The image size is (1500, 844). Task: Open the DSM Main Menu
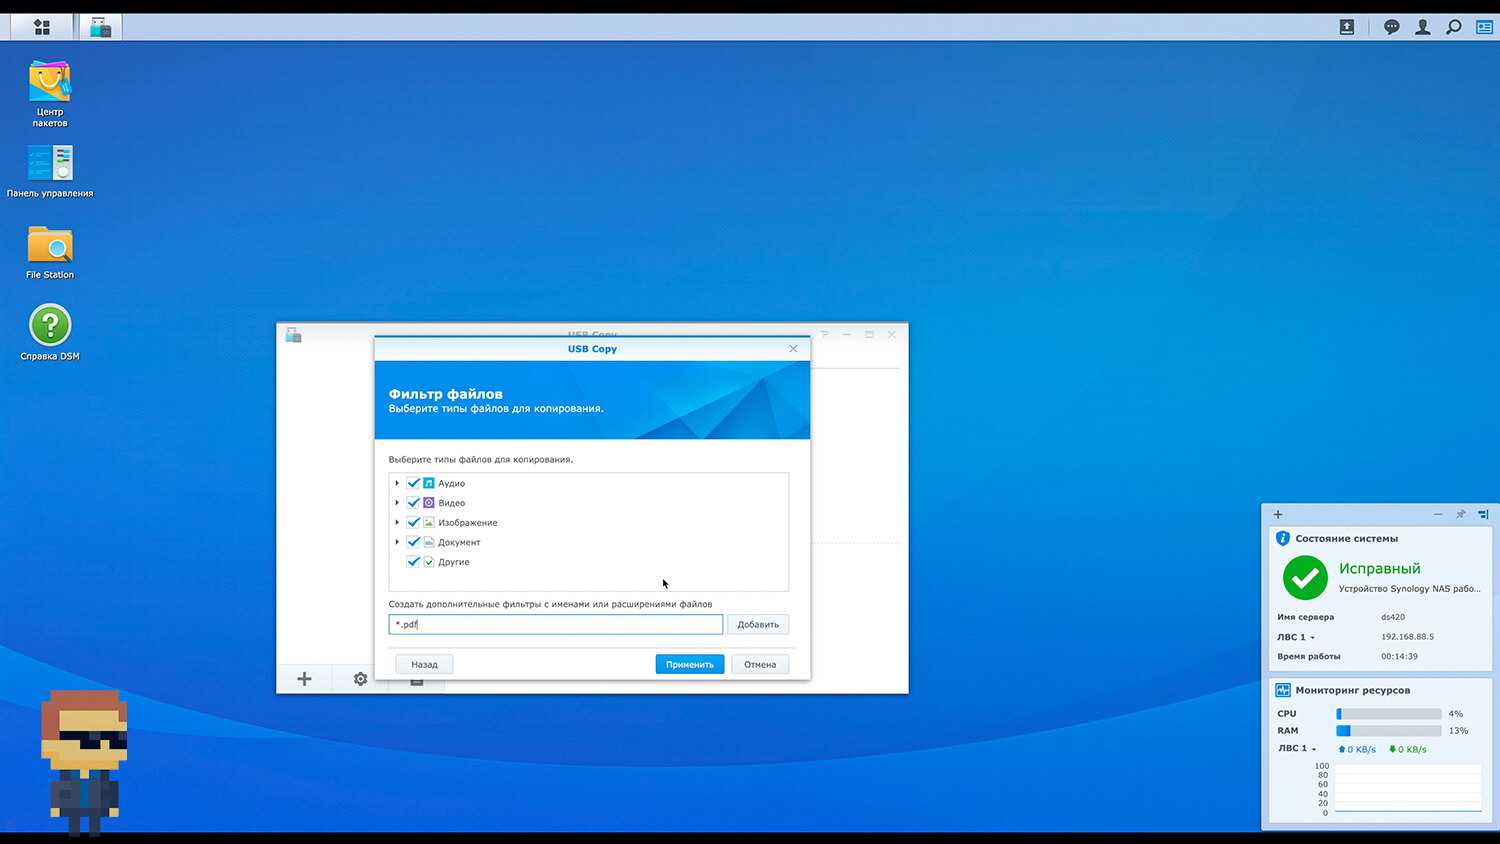pos(41,27)
